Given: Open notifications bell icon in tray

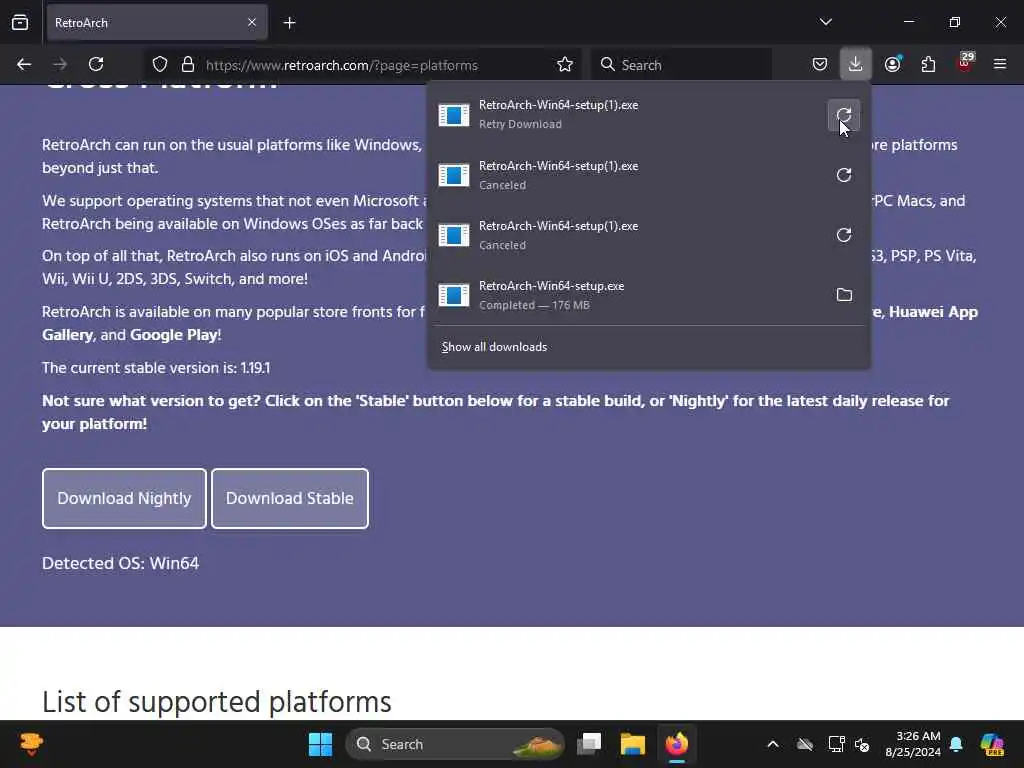Looking at the screenshot, I should [x=956, y=744].
